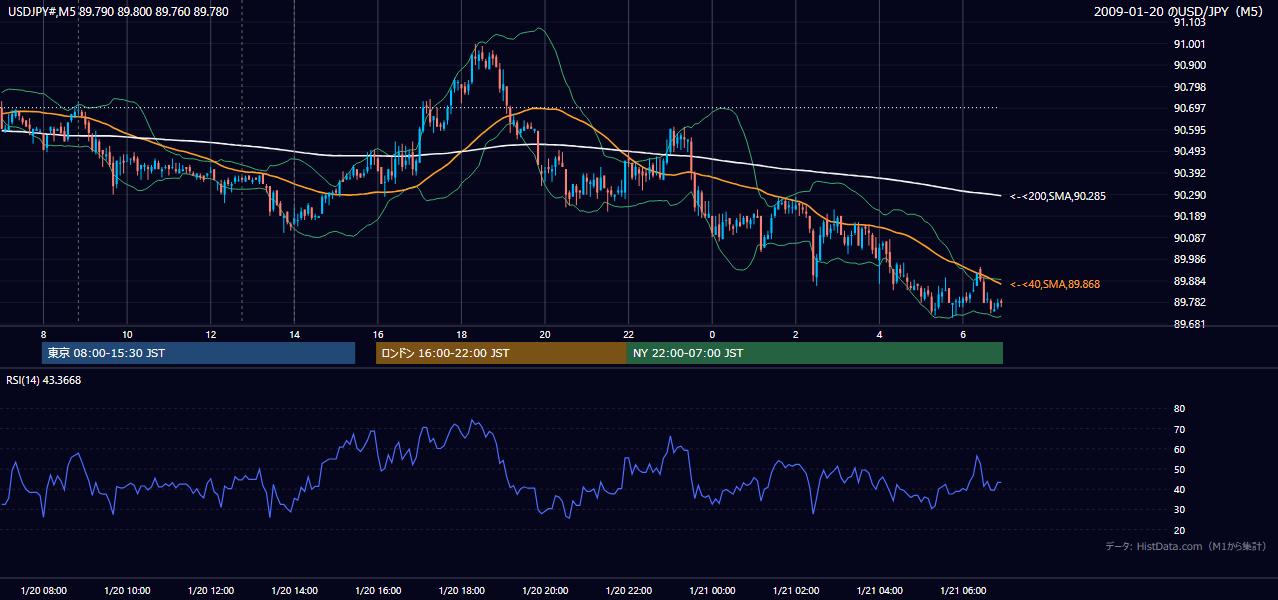Click RSI scale value 40
The height and width of the screenshot is (600, 1278).
(1179, 490)
